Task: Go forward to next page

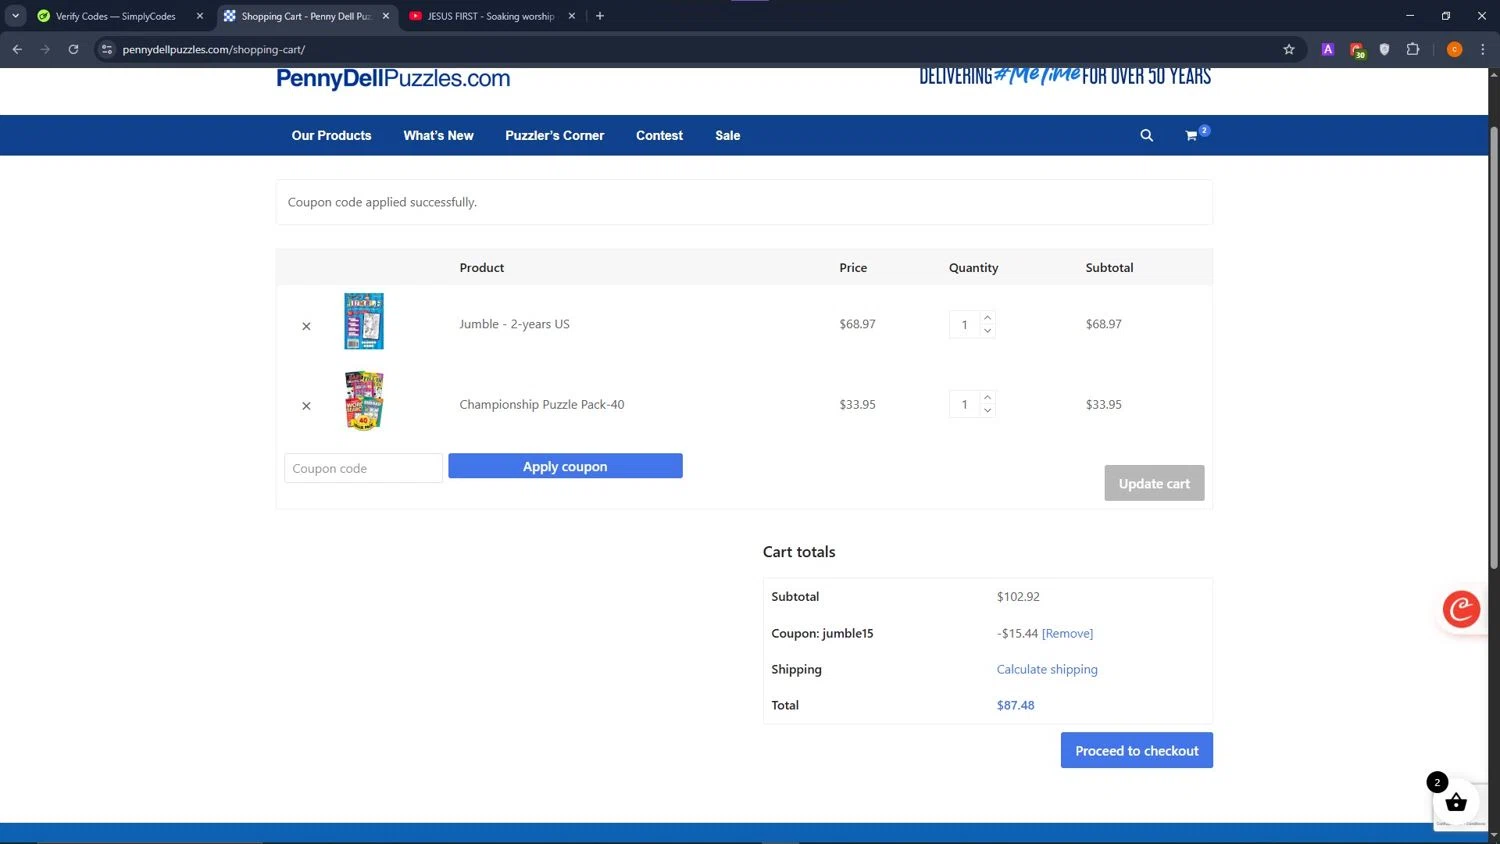Action: click(45, 49)
